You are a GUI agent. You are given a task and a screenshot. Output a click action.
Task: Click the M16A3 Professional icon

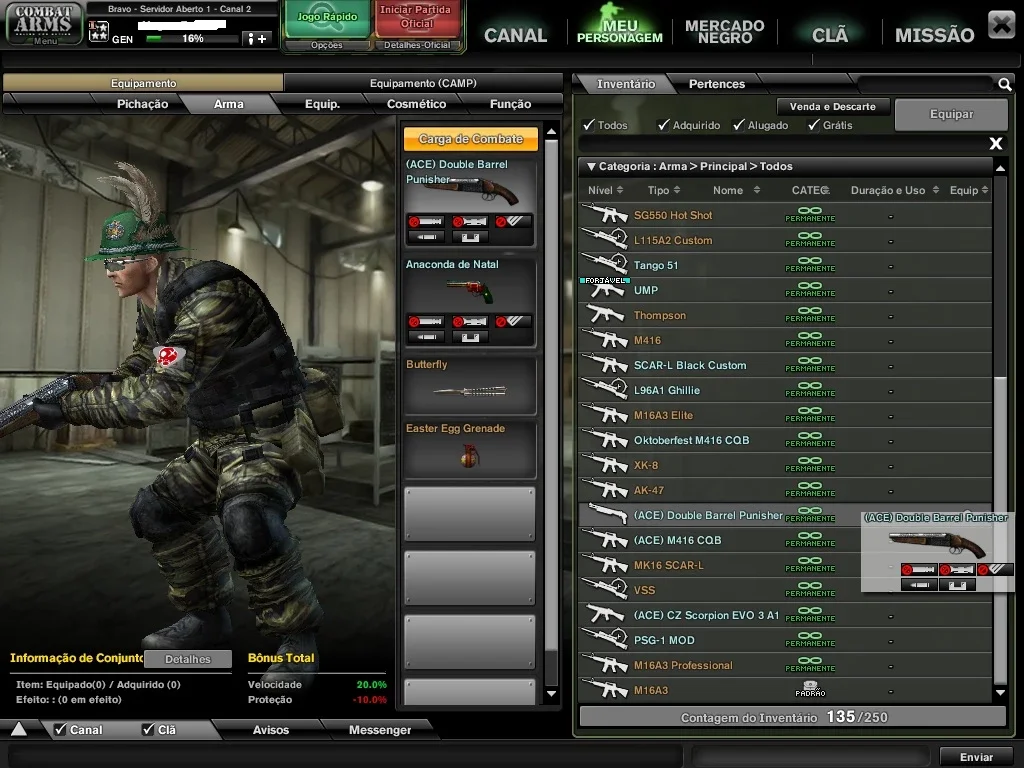(605, 664)
